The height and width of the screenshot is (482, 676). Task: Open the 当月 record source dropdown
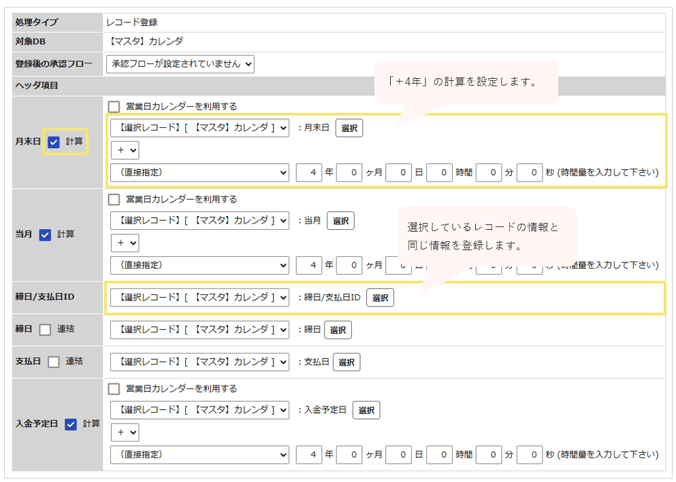[x=200, y=220]
